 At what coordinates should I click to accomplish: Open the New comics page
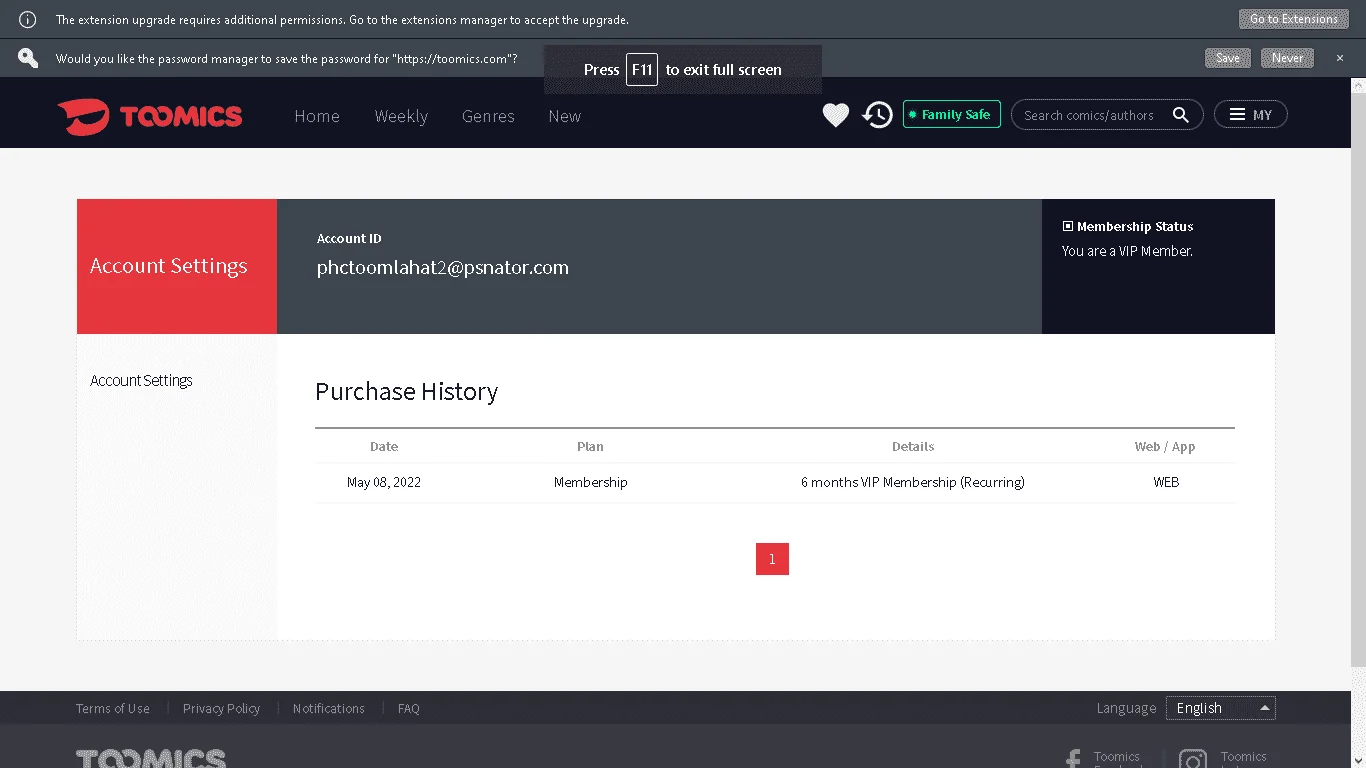coord(565,116)
